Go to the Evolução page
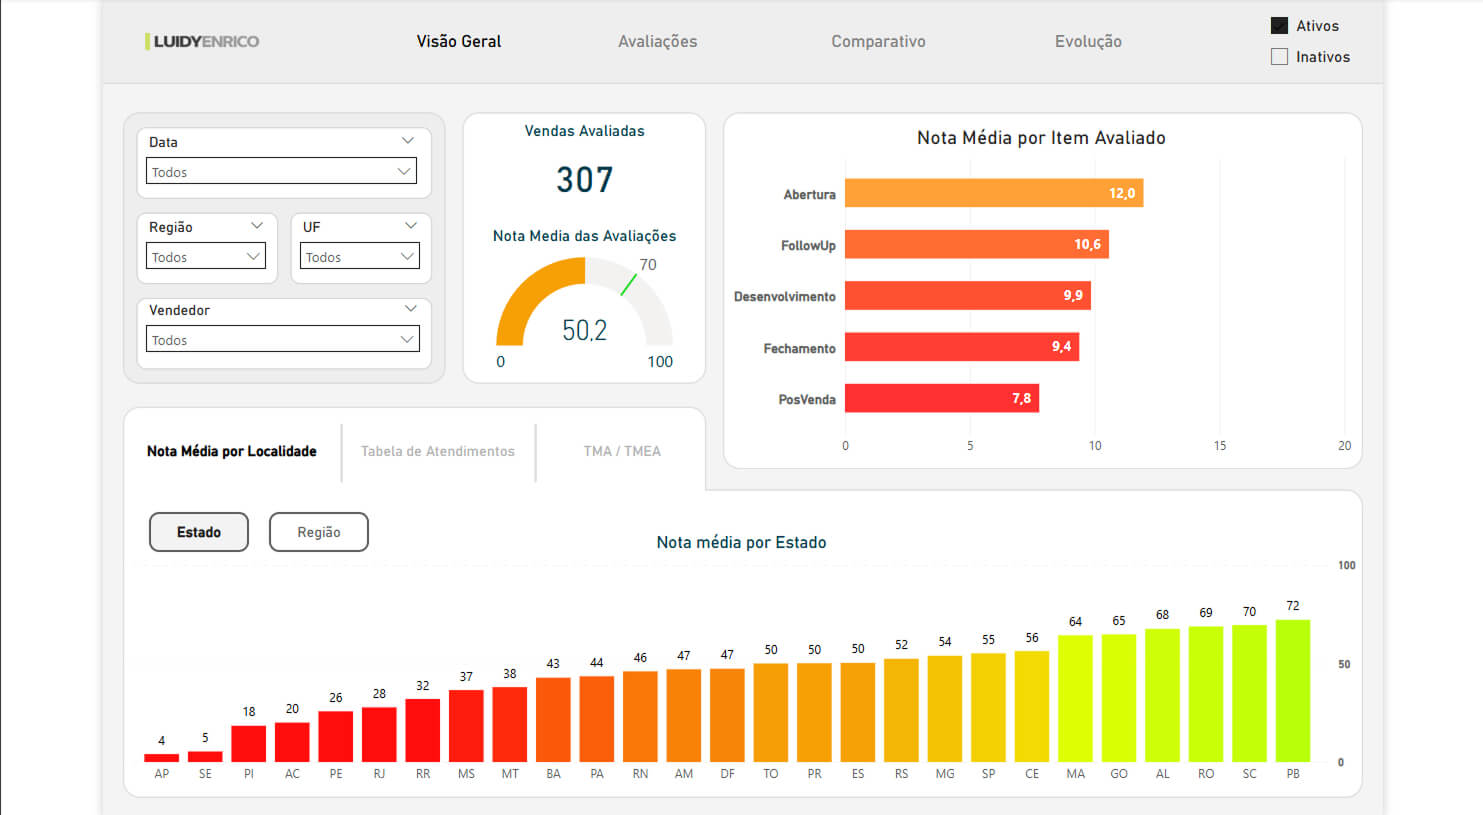1483x815 pixels. [1088, 41]
